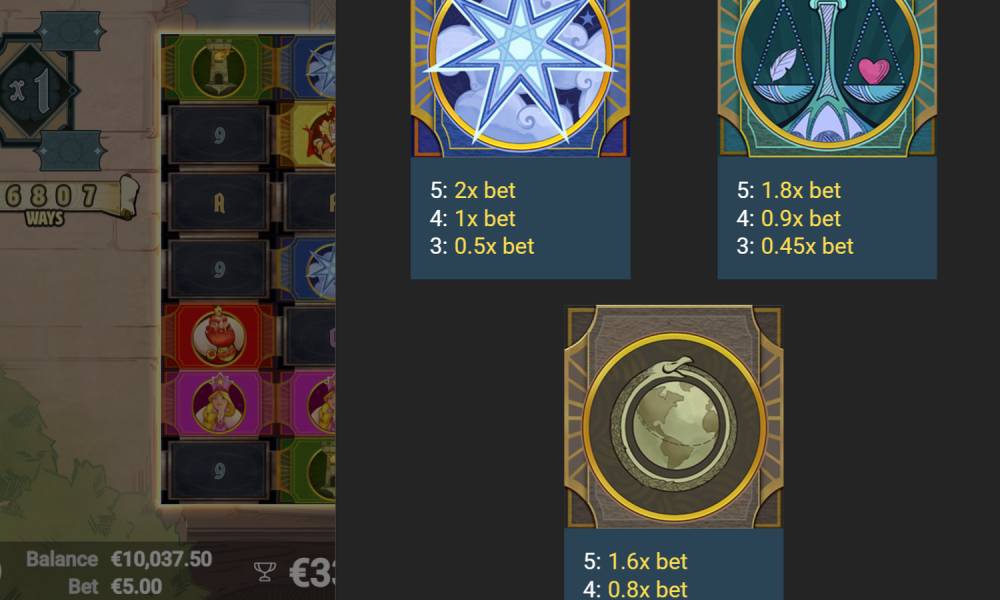The image size is (1000, 600).
Task: Select the green tower symbol on first reel
Action: pos(219,68)
